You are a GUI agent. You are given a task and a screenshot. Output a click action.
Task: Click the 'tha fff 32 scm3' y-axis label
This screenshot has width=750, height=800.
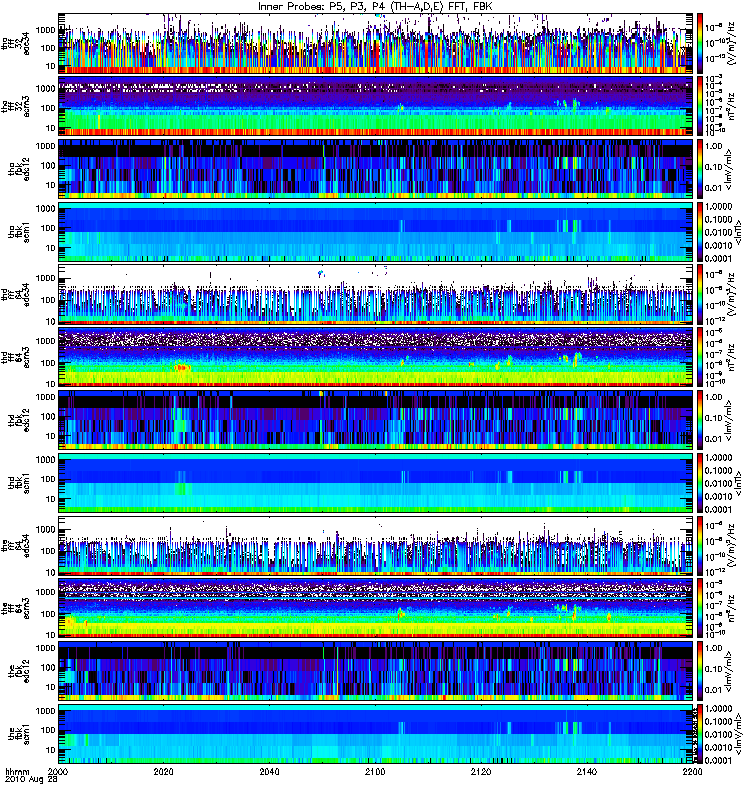click(x=15, y=107)
